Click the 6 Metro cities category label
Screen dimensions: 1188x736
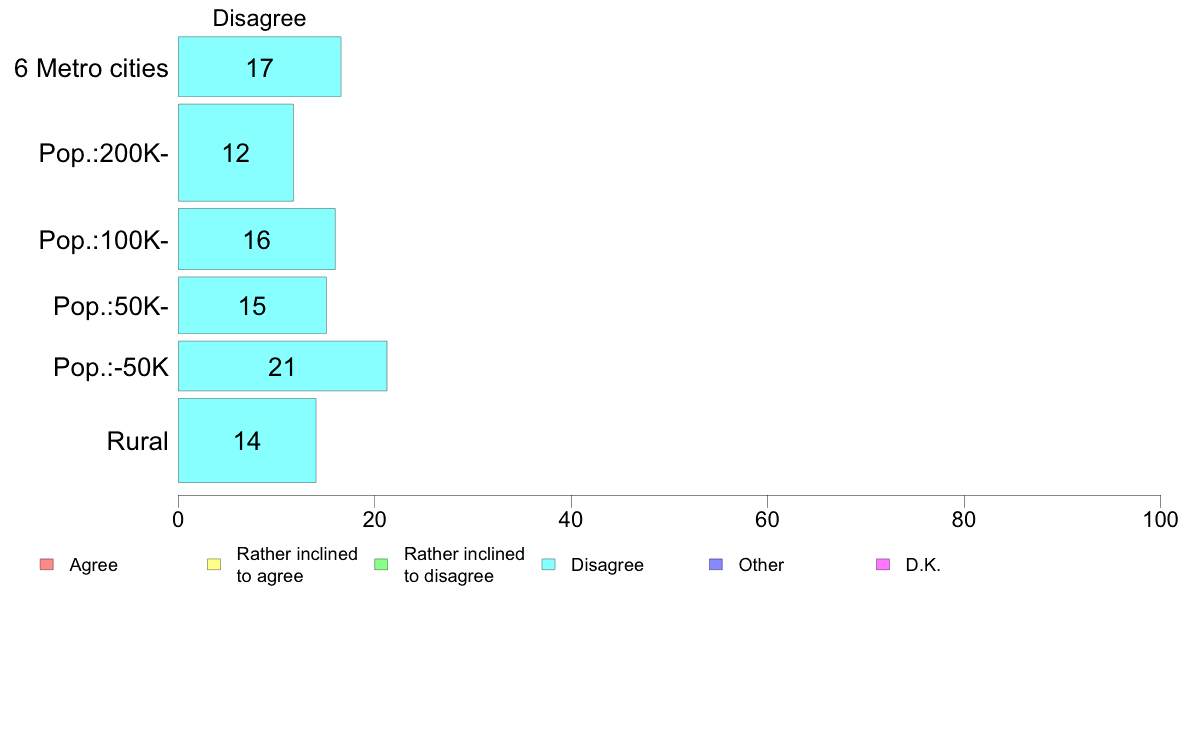[x=91, y=68]
